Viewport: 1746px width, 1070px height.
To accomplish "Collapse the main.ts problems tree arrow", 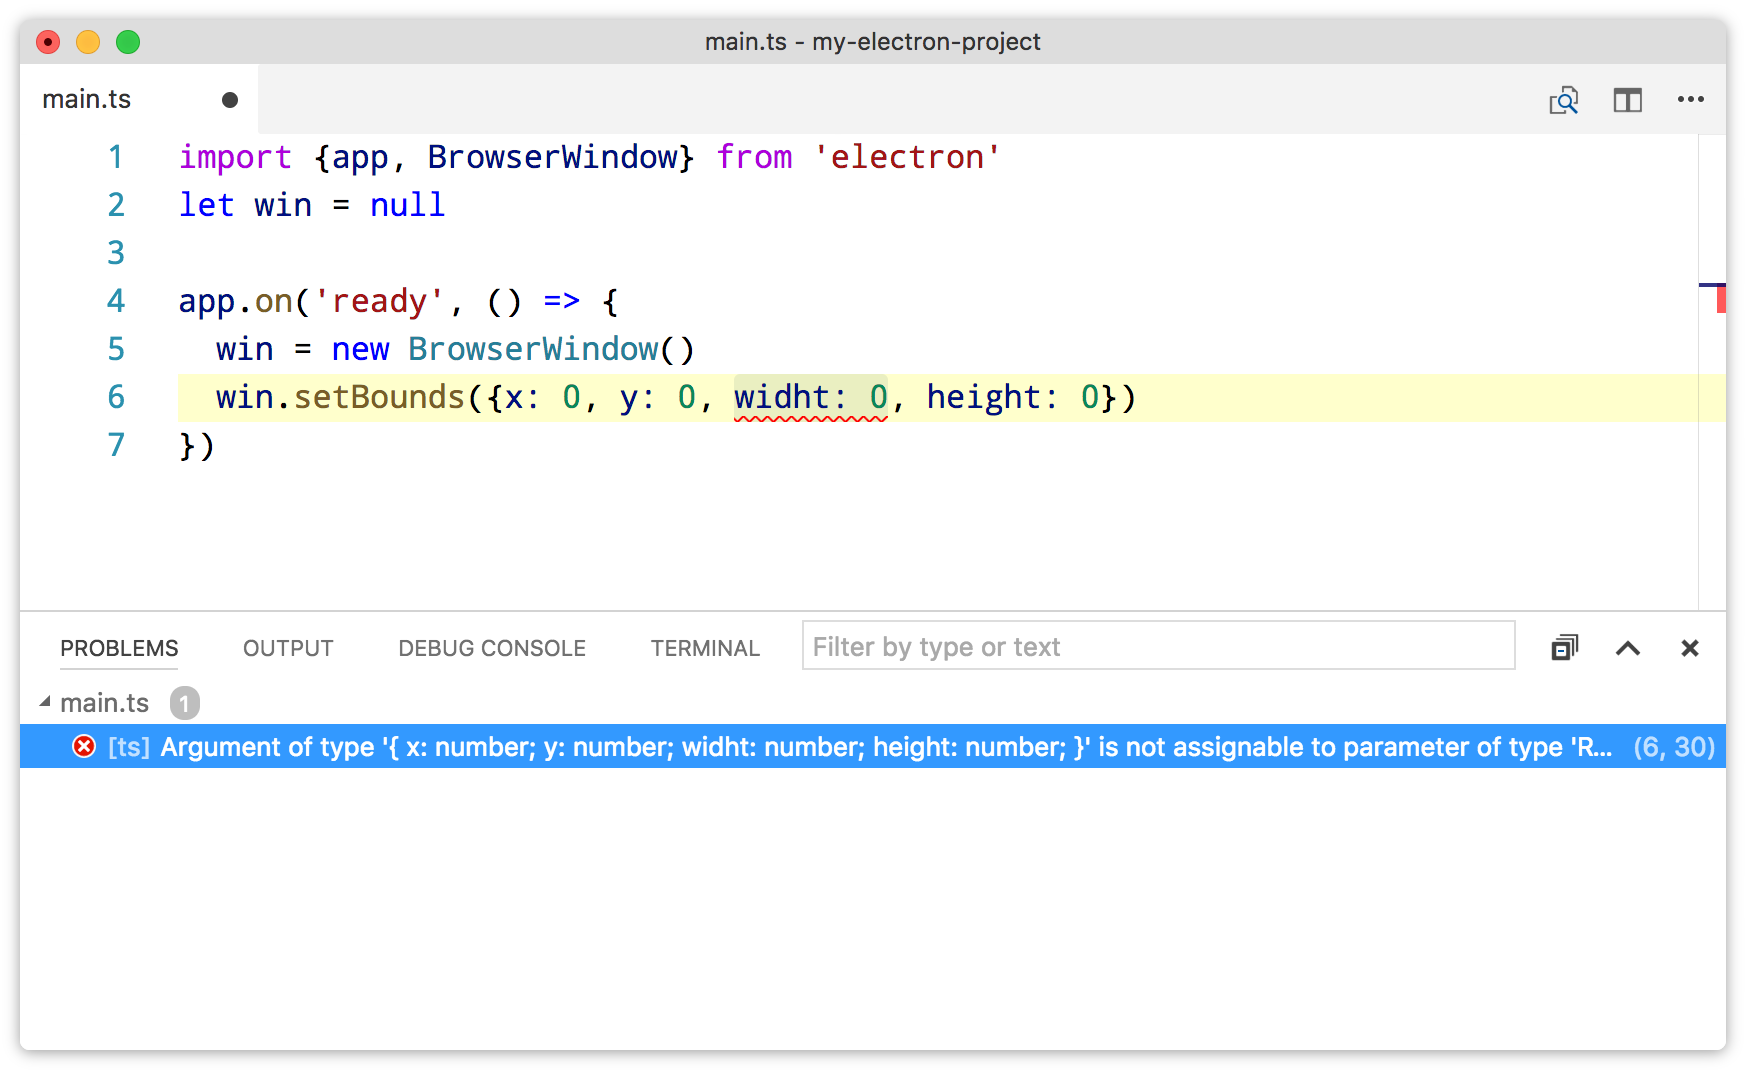I will pyautogui.click(x=45, y=702).
